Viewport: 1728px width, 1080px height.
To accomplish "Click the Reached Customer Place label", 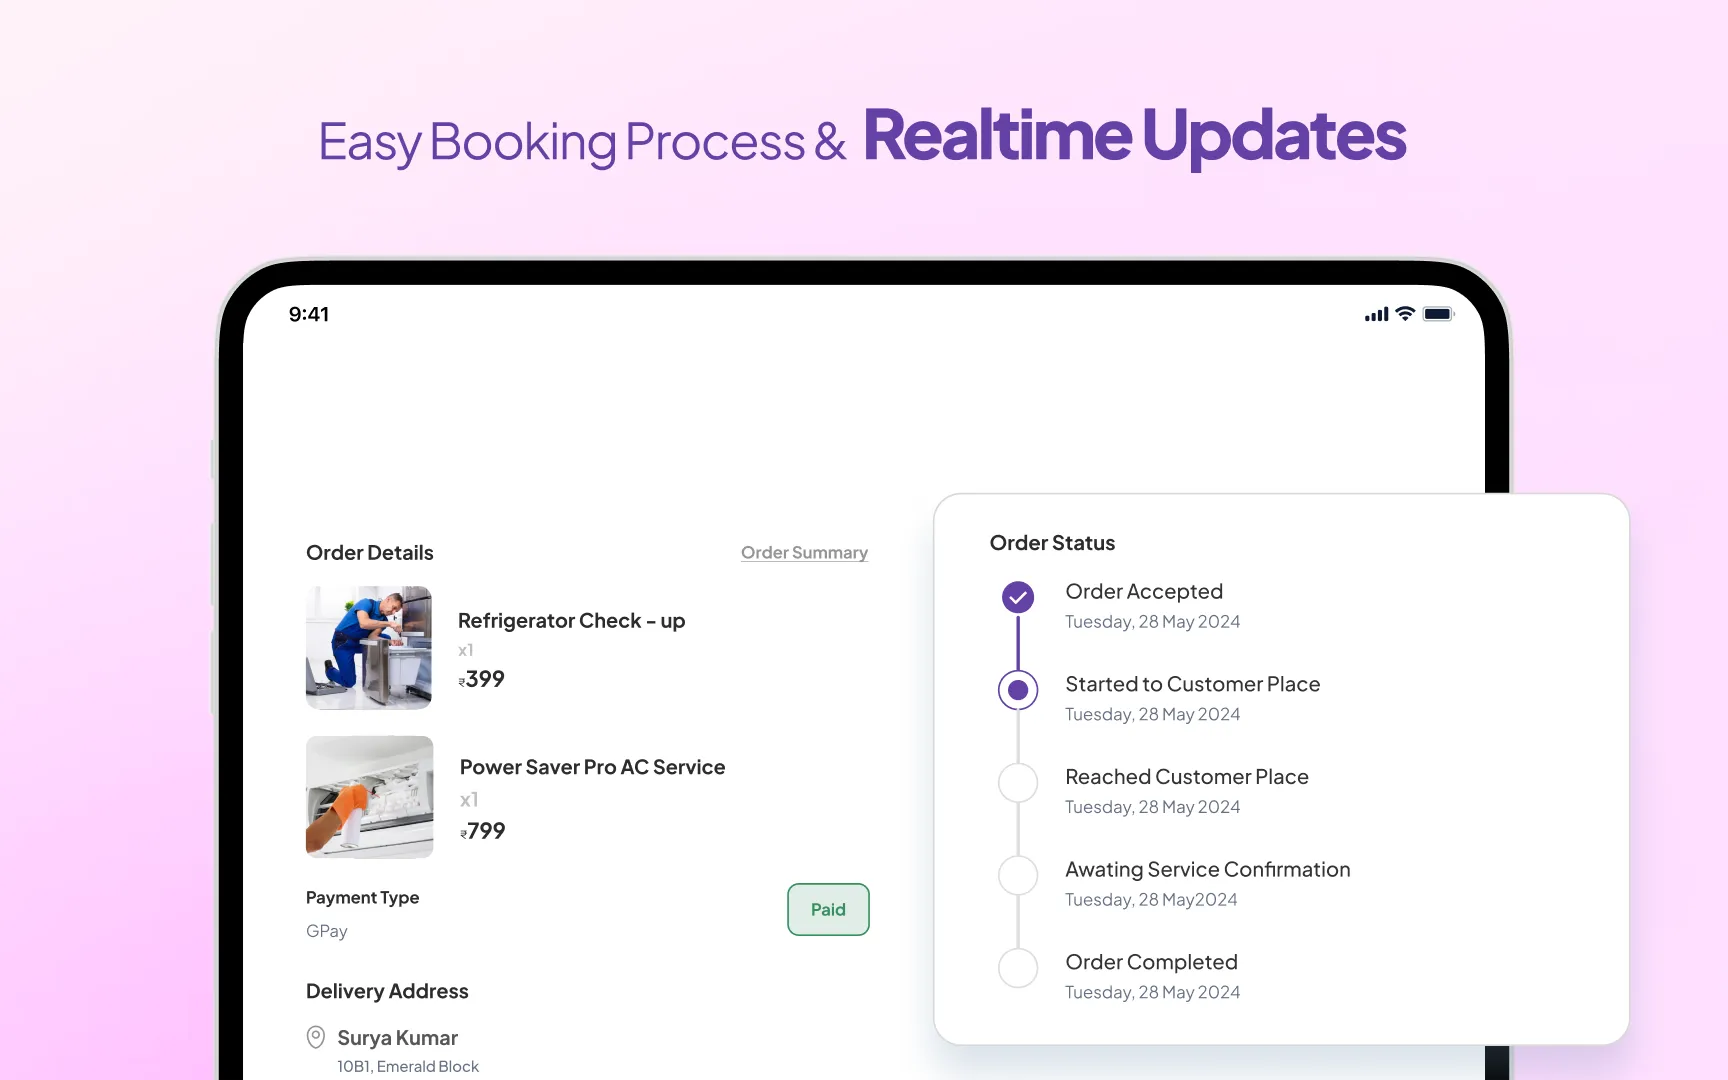I will 1187,776.
